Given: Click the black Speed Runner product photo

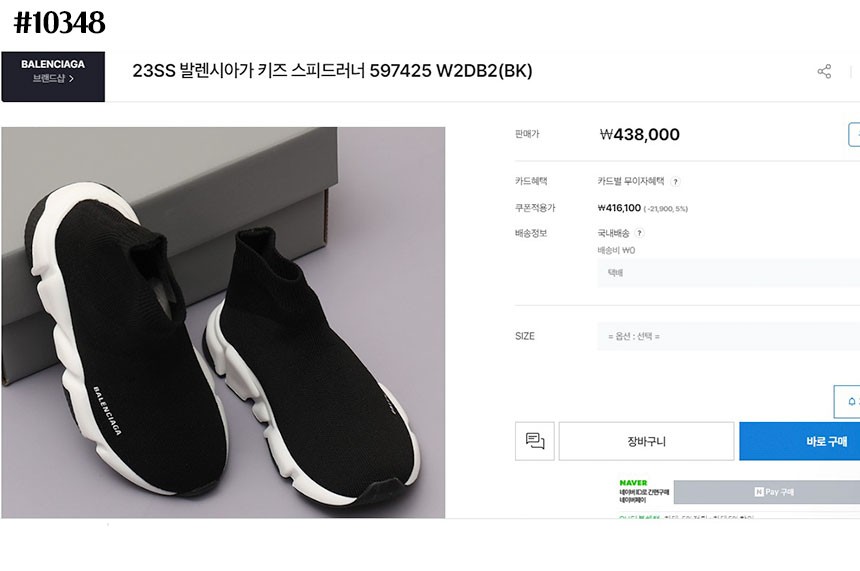Looking at the screenshot, I should pyautogui.click(x=223, y=322).
